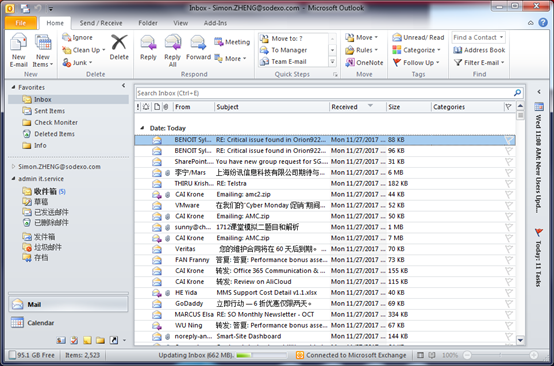Send message to OneNote
The image size is (554, 366).
(x=364, y=63)
